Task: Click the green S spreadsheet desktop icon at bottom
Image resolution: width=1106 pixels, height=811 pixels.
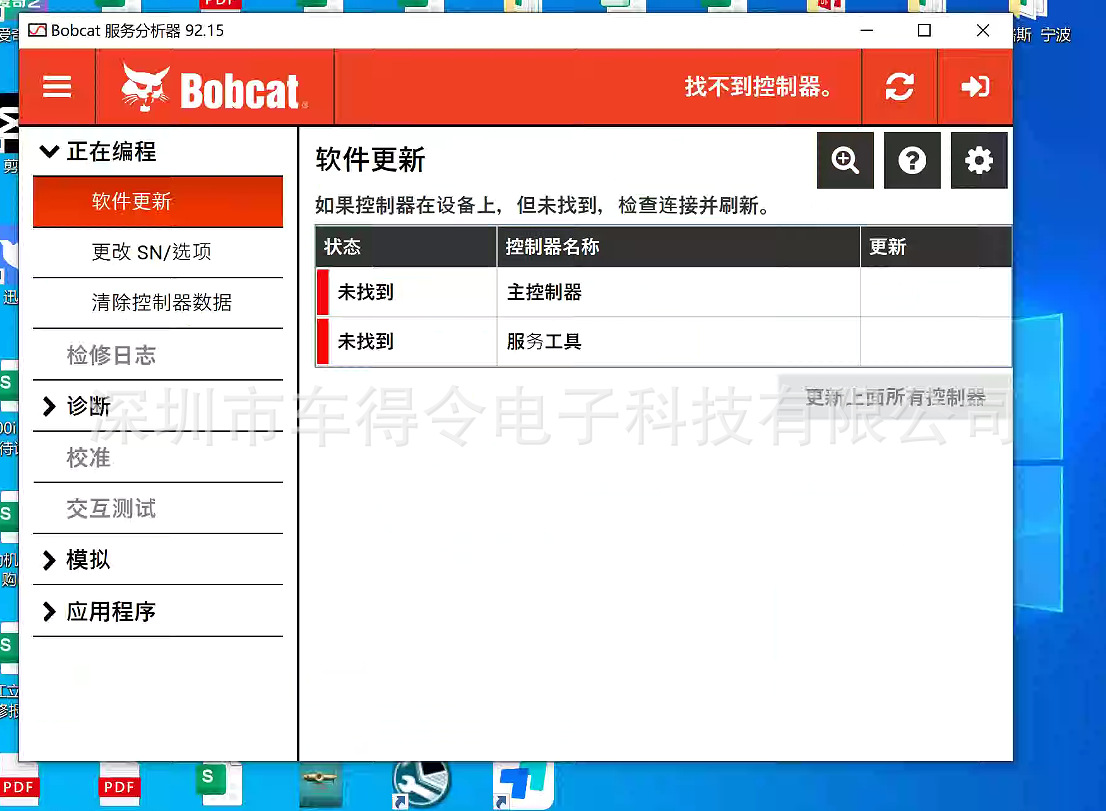Action: [x=219, y=784]
